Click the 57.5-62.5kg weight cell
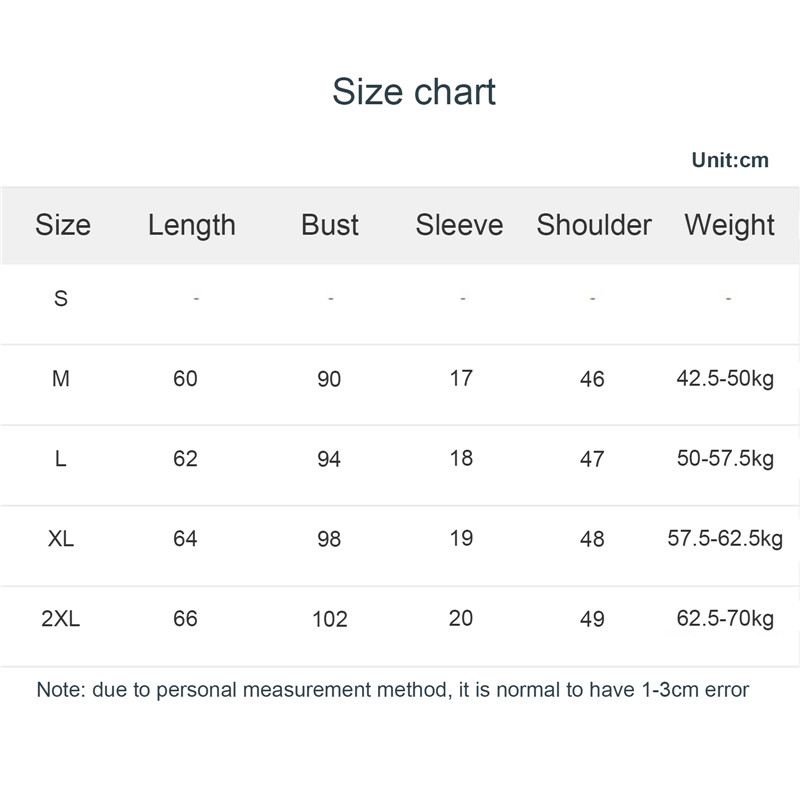The height and width of the screenshot is (800, 800). point(725,539)
